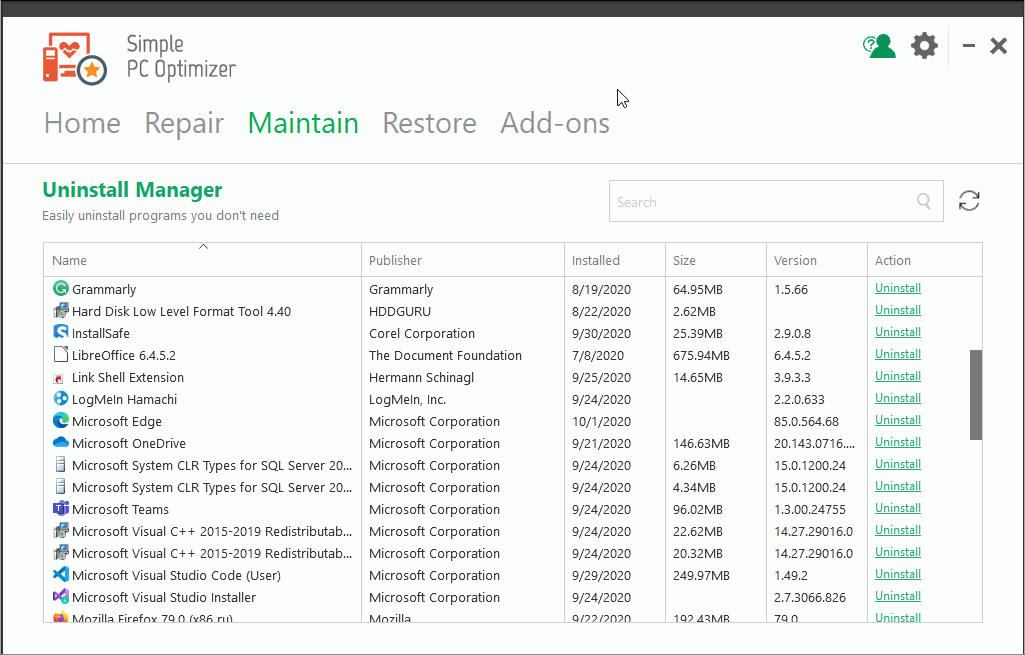Image resolution: width=1025 pixels, height=655 pixels.
Task: Click the Visual Studio Code icon
Action: pyautogui.click(x=60, y=575)
